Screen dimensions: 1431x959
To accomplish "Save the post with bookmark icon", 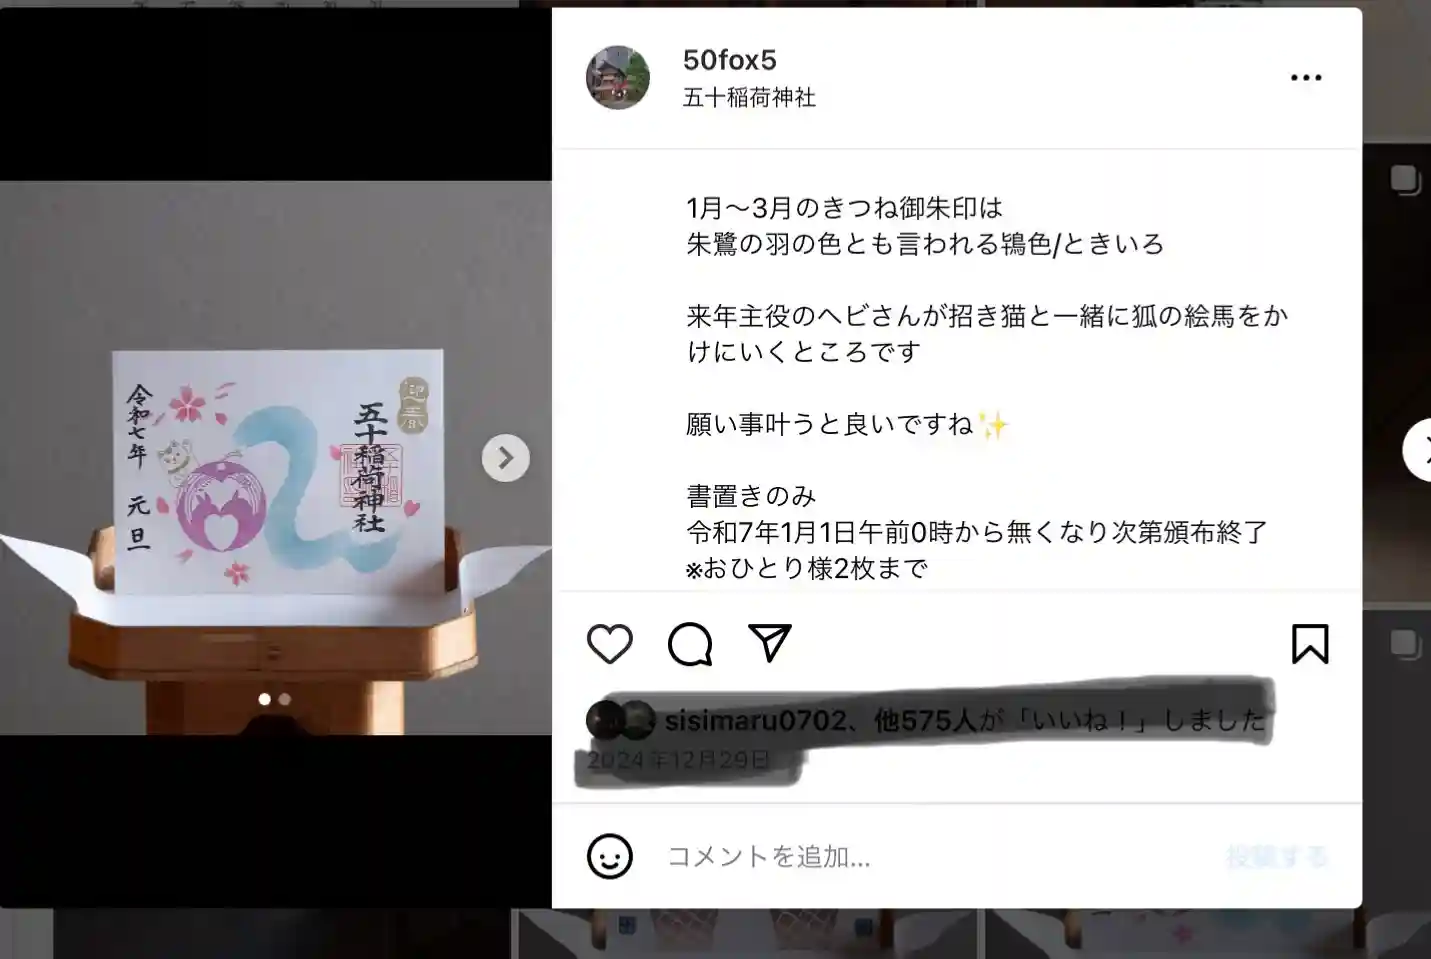I will coord(1310,644).
